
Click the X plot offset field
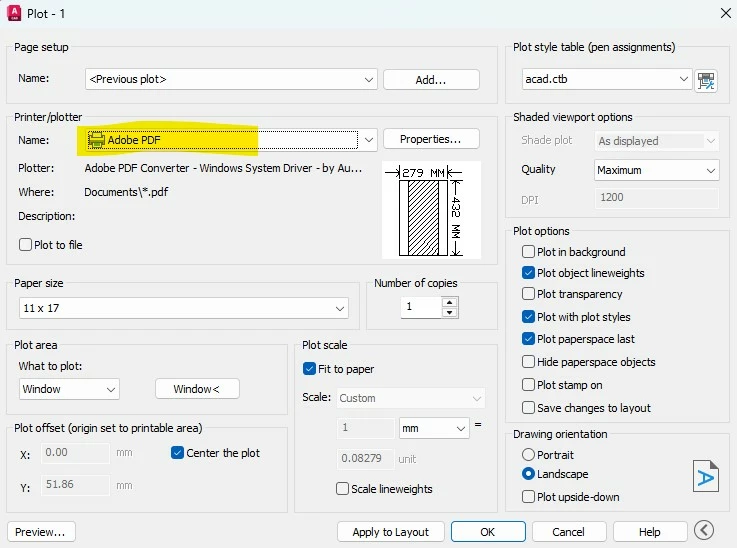[x=75, y=453]
